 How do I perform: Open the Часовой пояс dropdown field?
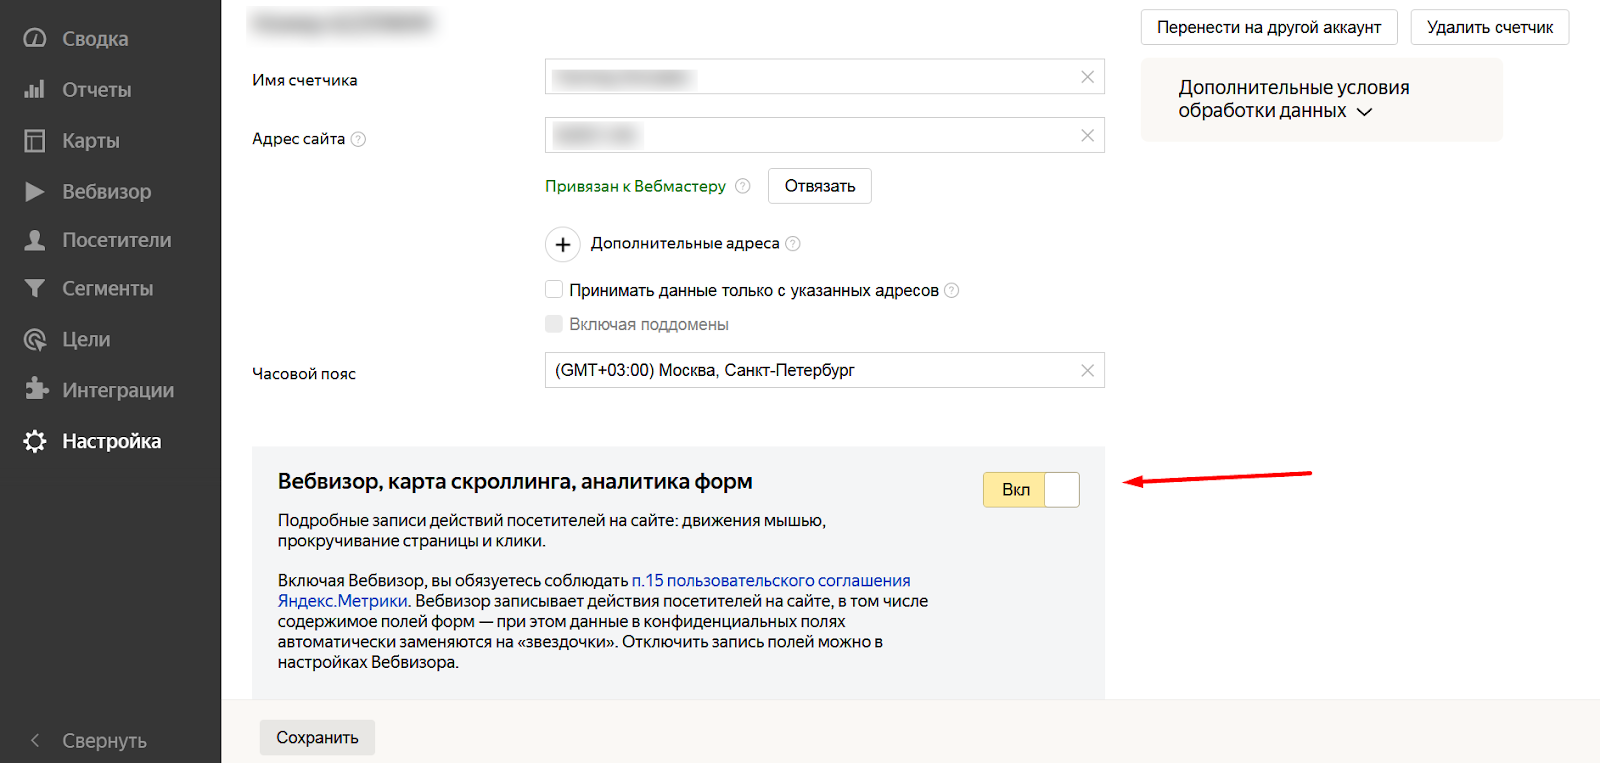[824, 370]
